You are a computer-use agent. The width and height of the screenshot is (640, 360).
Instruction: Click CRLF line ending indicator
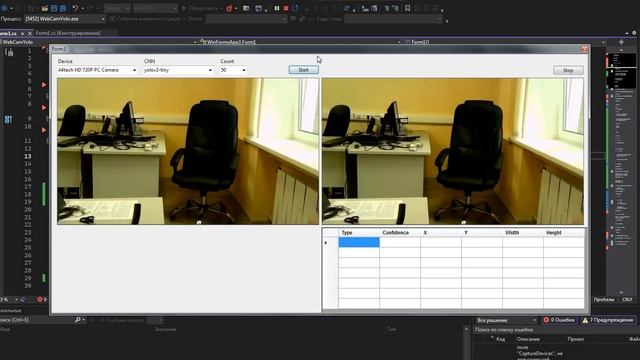pyautogui.click(x=627, y=299)
